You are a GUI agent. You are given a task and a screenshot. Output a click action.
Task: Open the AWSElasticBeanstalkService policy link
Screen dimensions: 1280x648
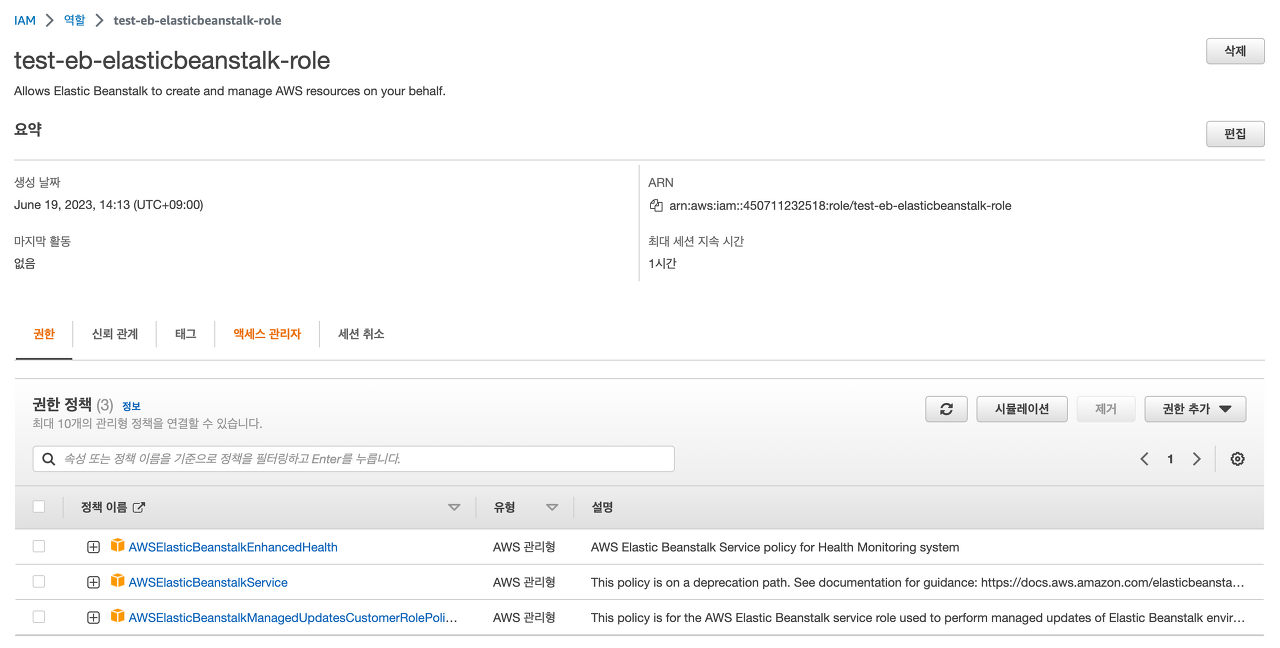pyautogui.click(x=208, y=582)
